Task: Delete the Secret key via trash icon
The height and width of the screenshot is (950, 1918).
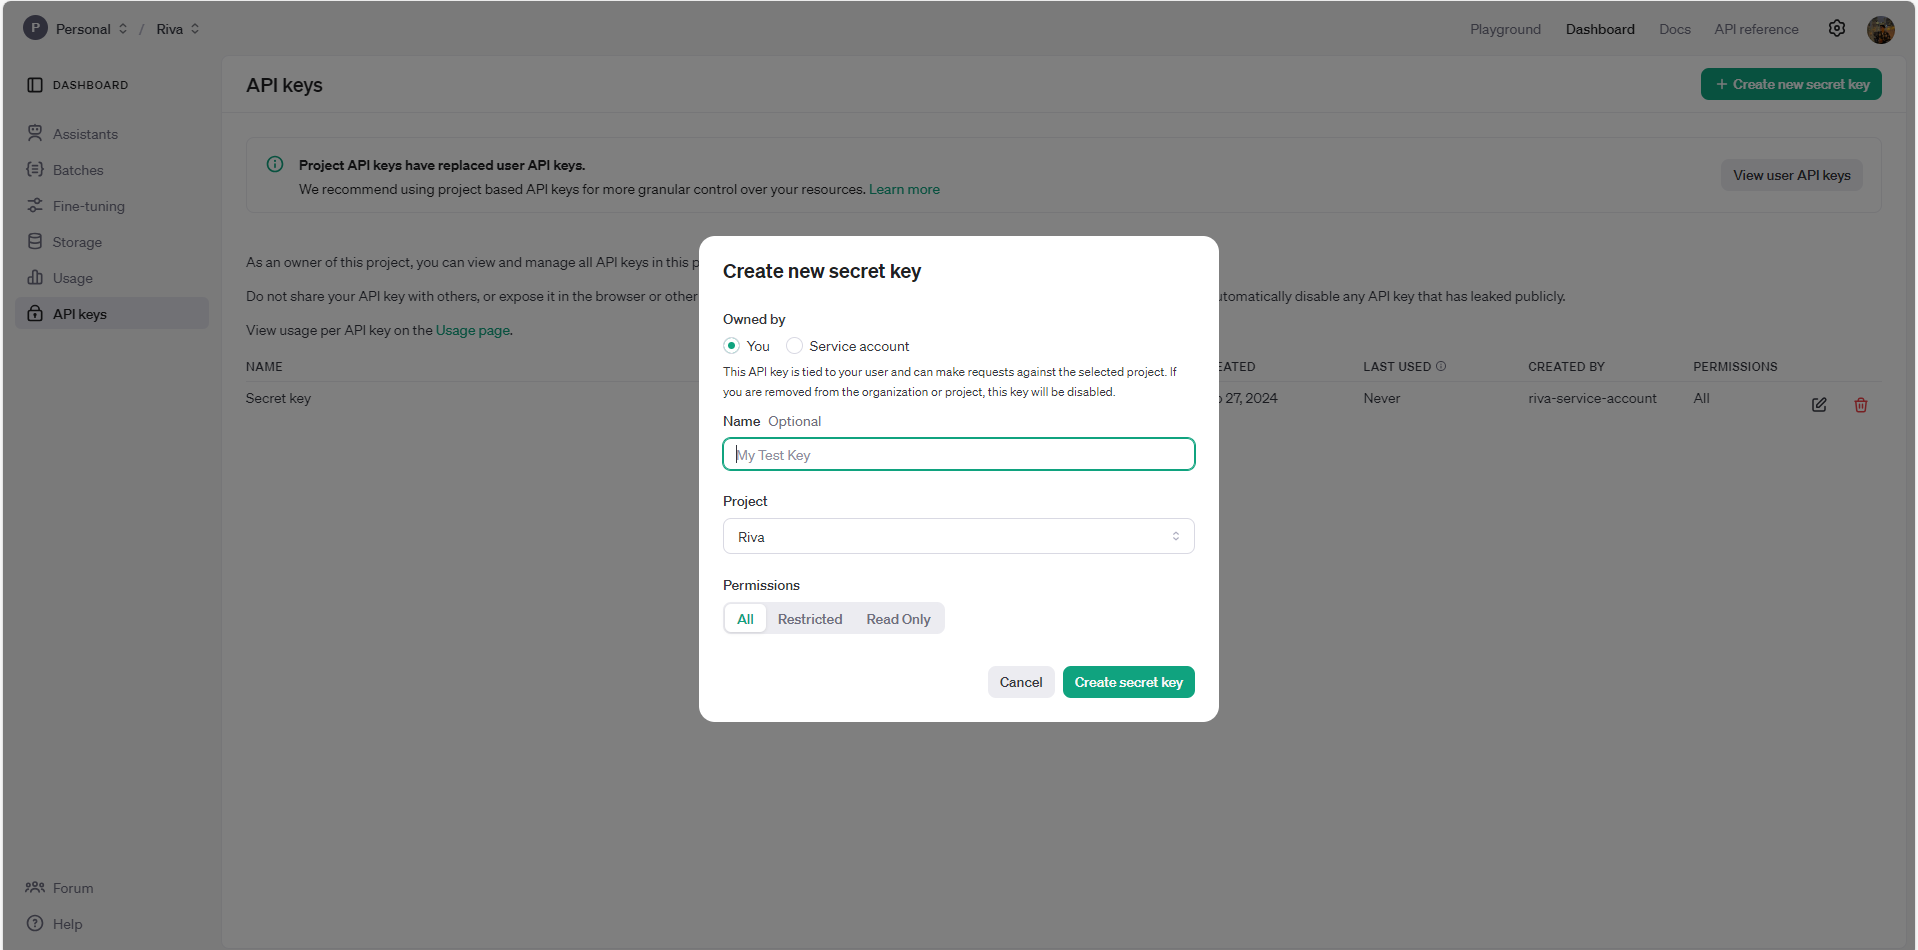Action: [x=1860, y=404]
